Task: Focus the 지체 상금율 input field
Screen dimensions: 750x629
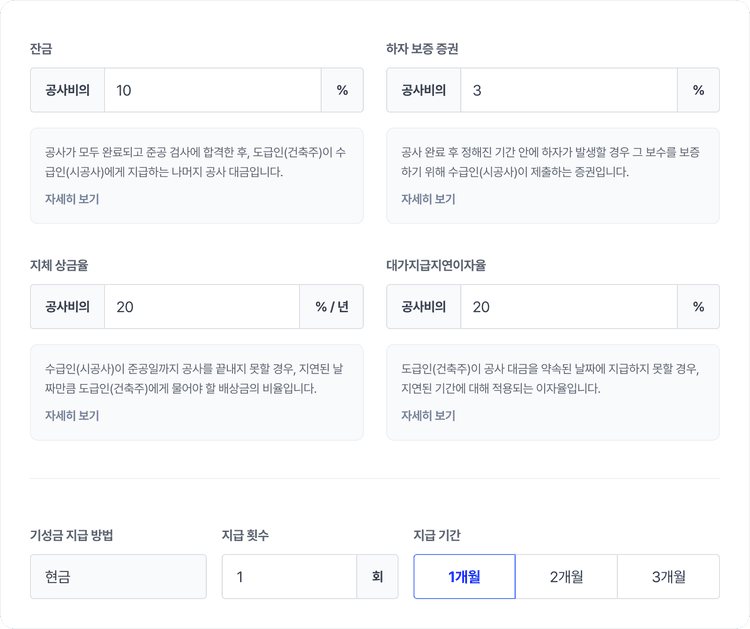Action: click(201, 307)
